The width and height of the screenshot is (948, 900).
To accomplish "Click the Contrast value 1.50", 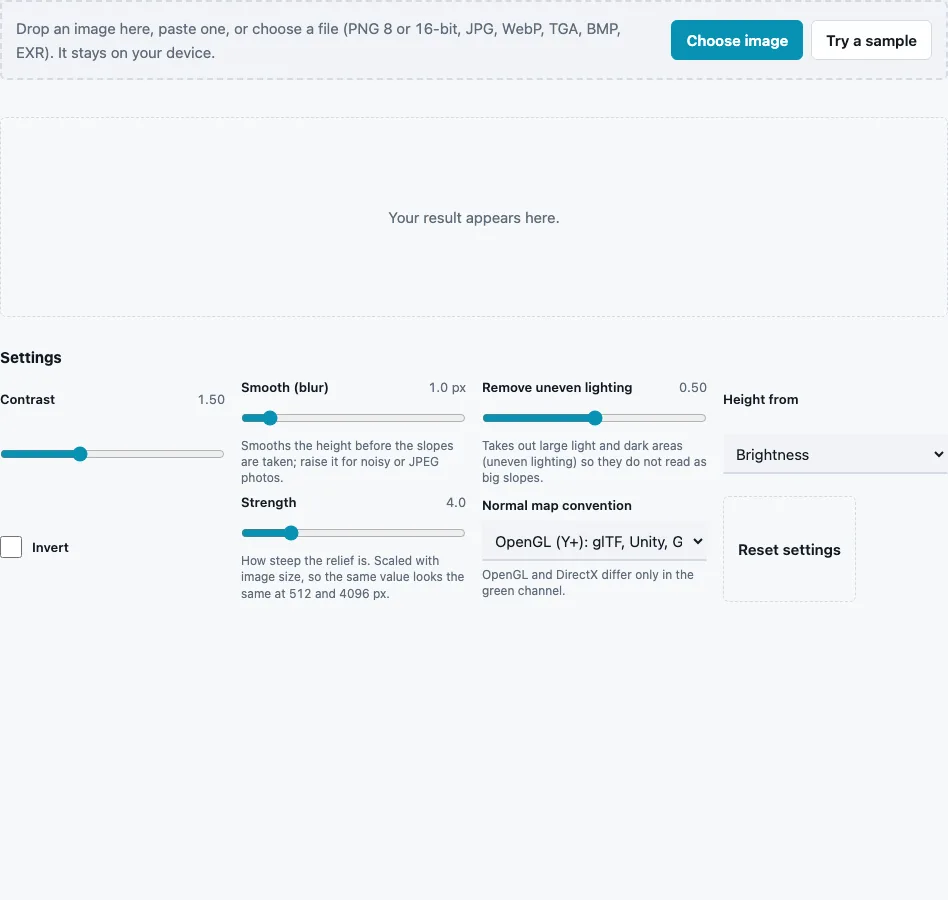I will pyautogui.click(x=211, y=400).
